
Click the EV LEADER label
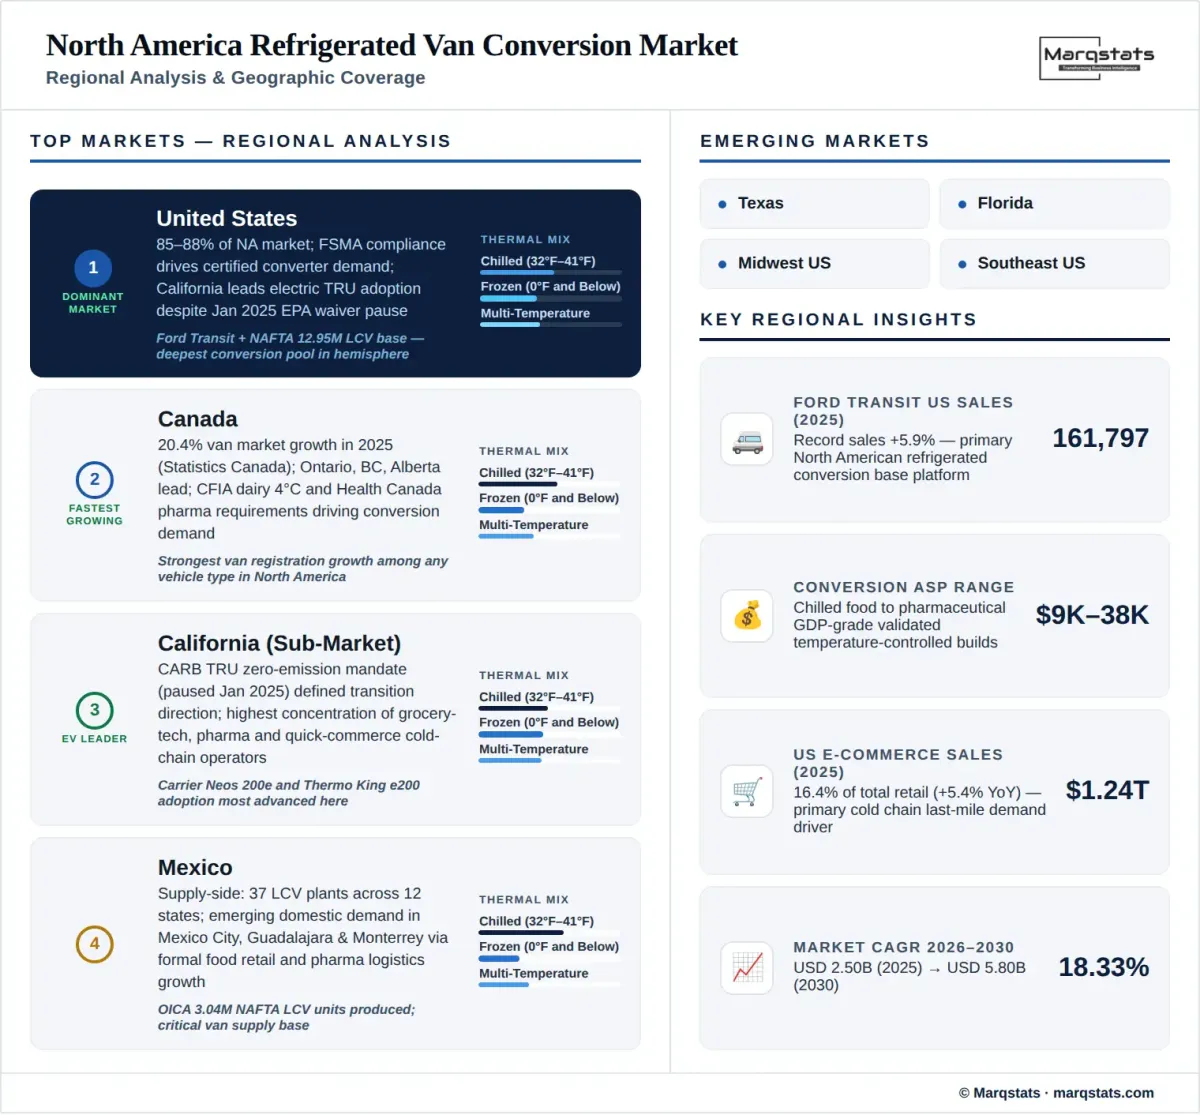click(x=94, y=739)
